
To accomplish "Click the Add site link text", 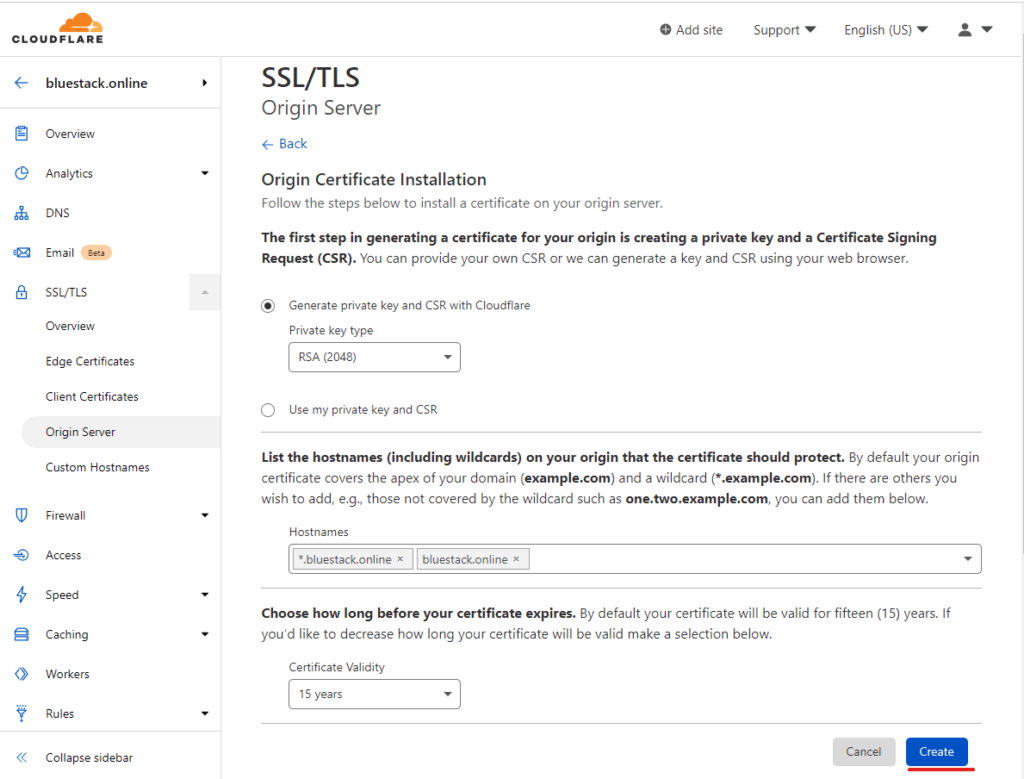I will (x=699, y=30).
